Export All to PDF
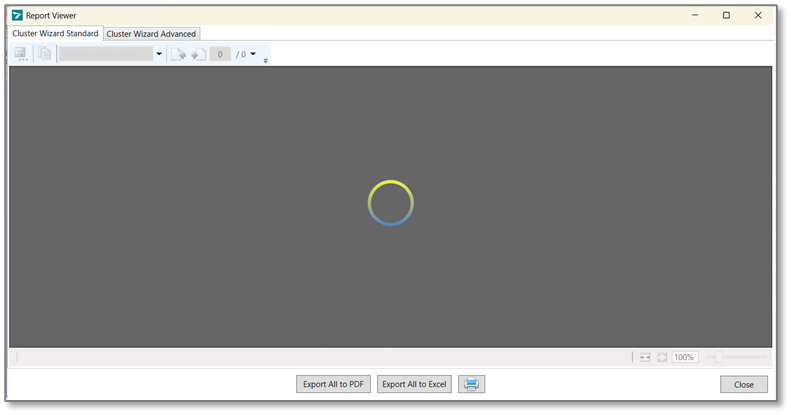 click(x=334, y=384)
